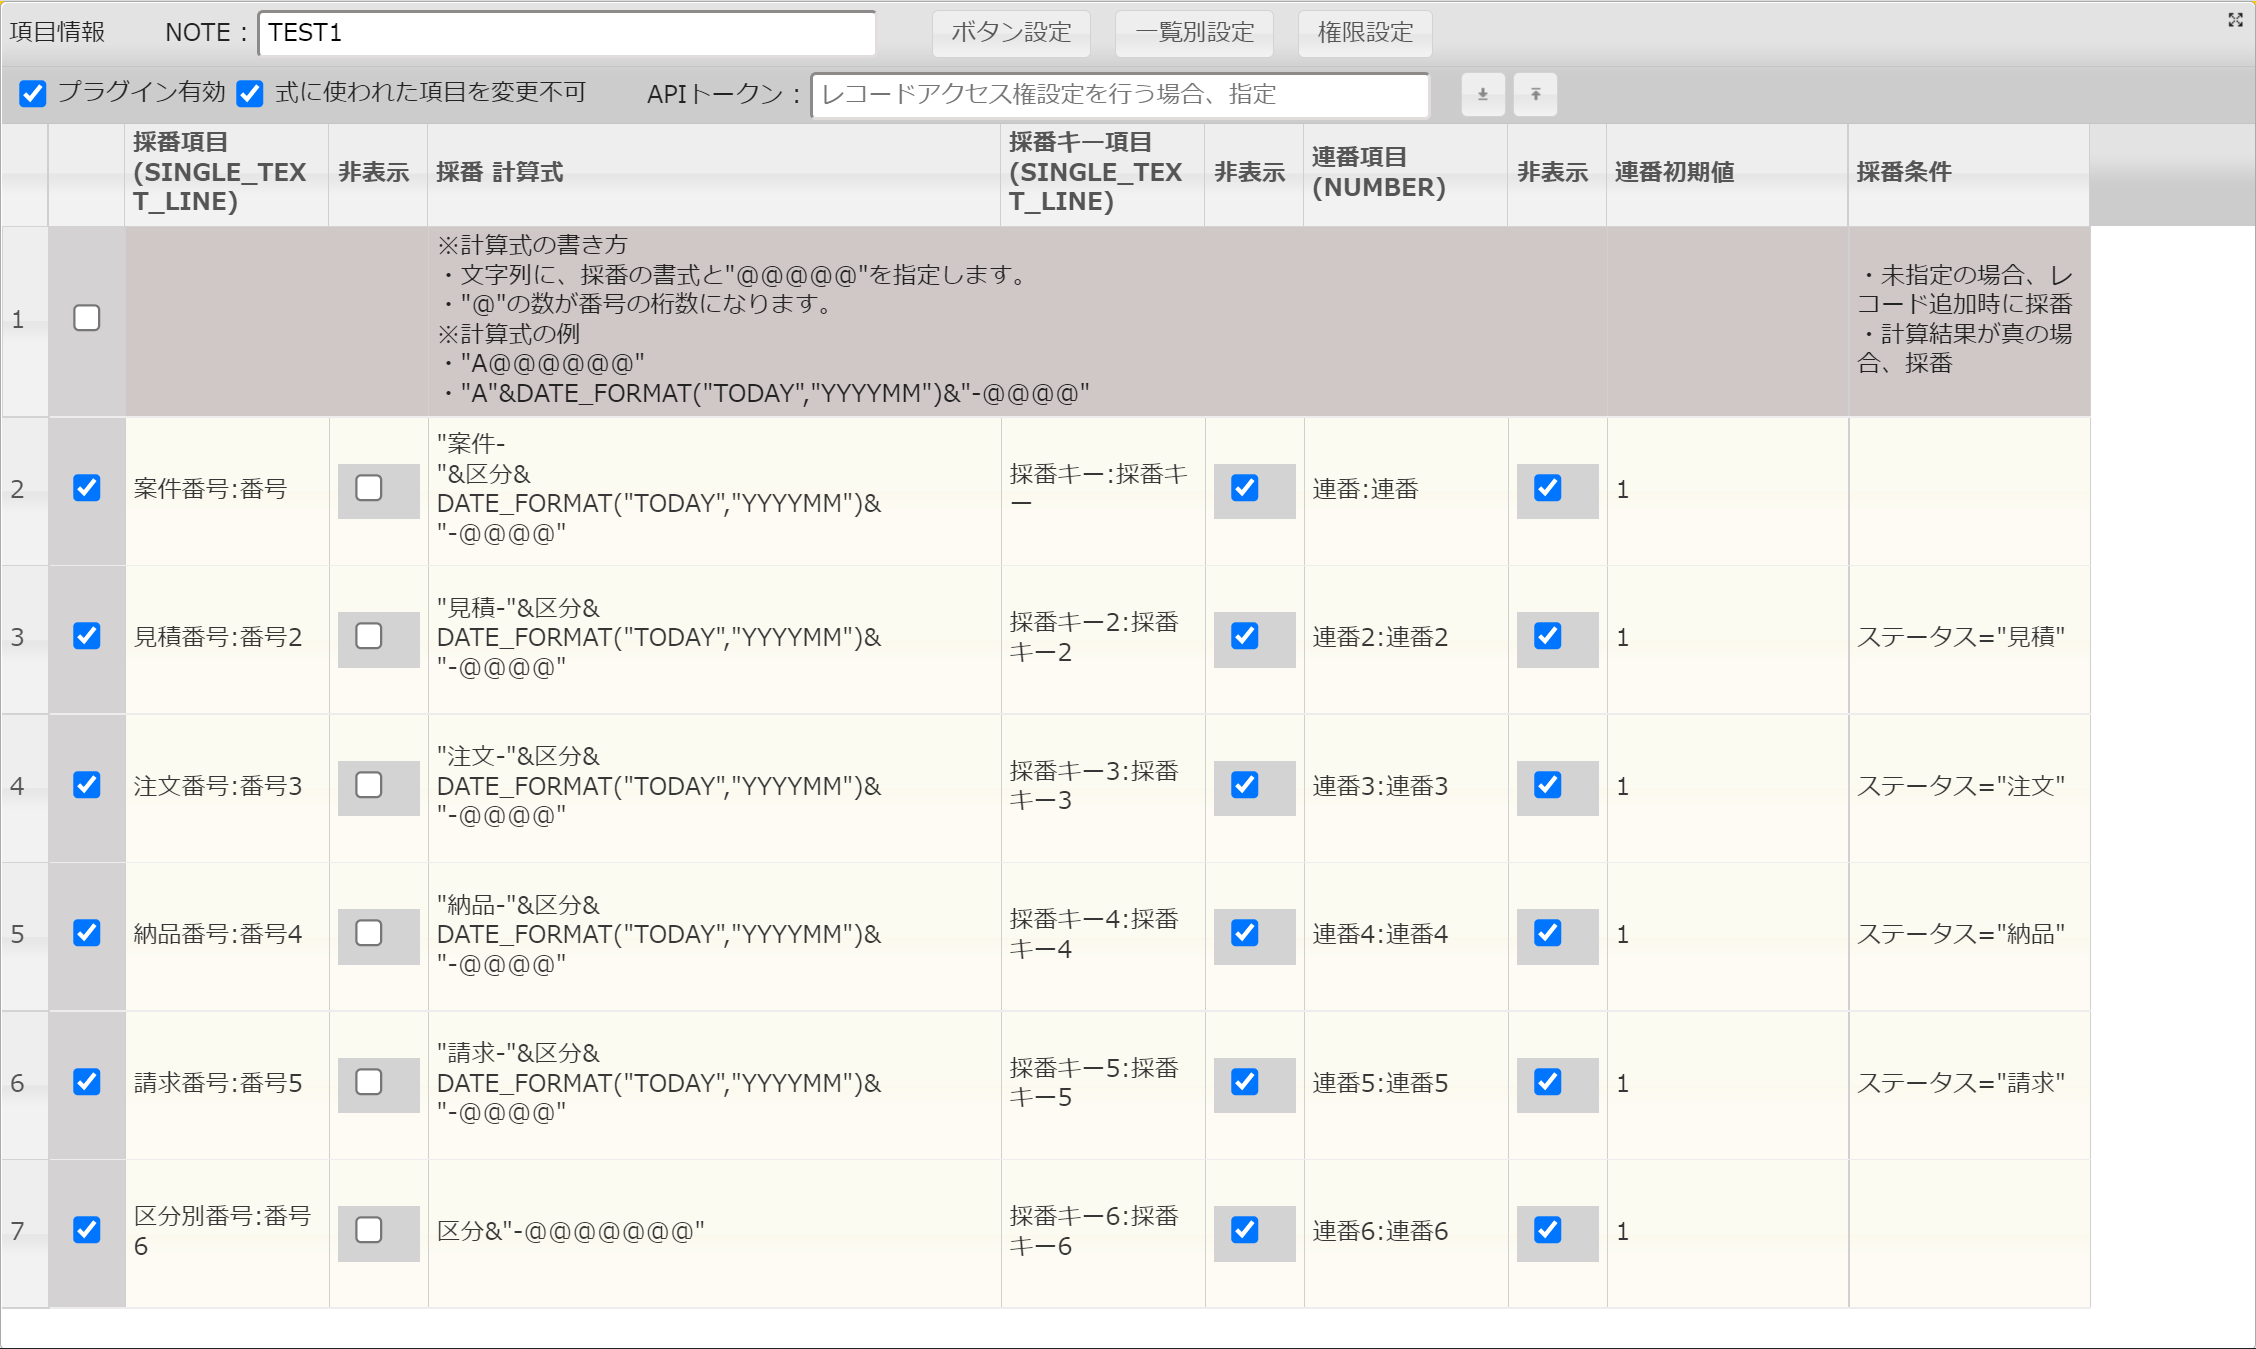Click the fullscreen expand icon

tap(2235, 19)
